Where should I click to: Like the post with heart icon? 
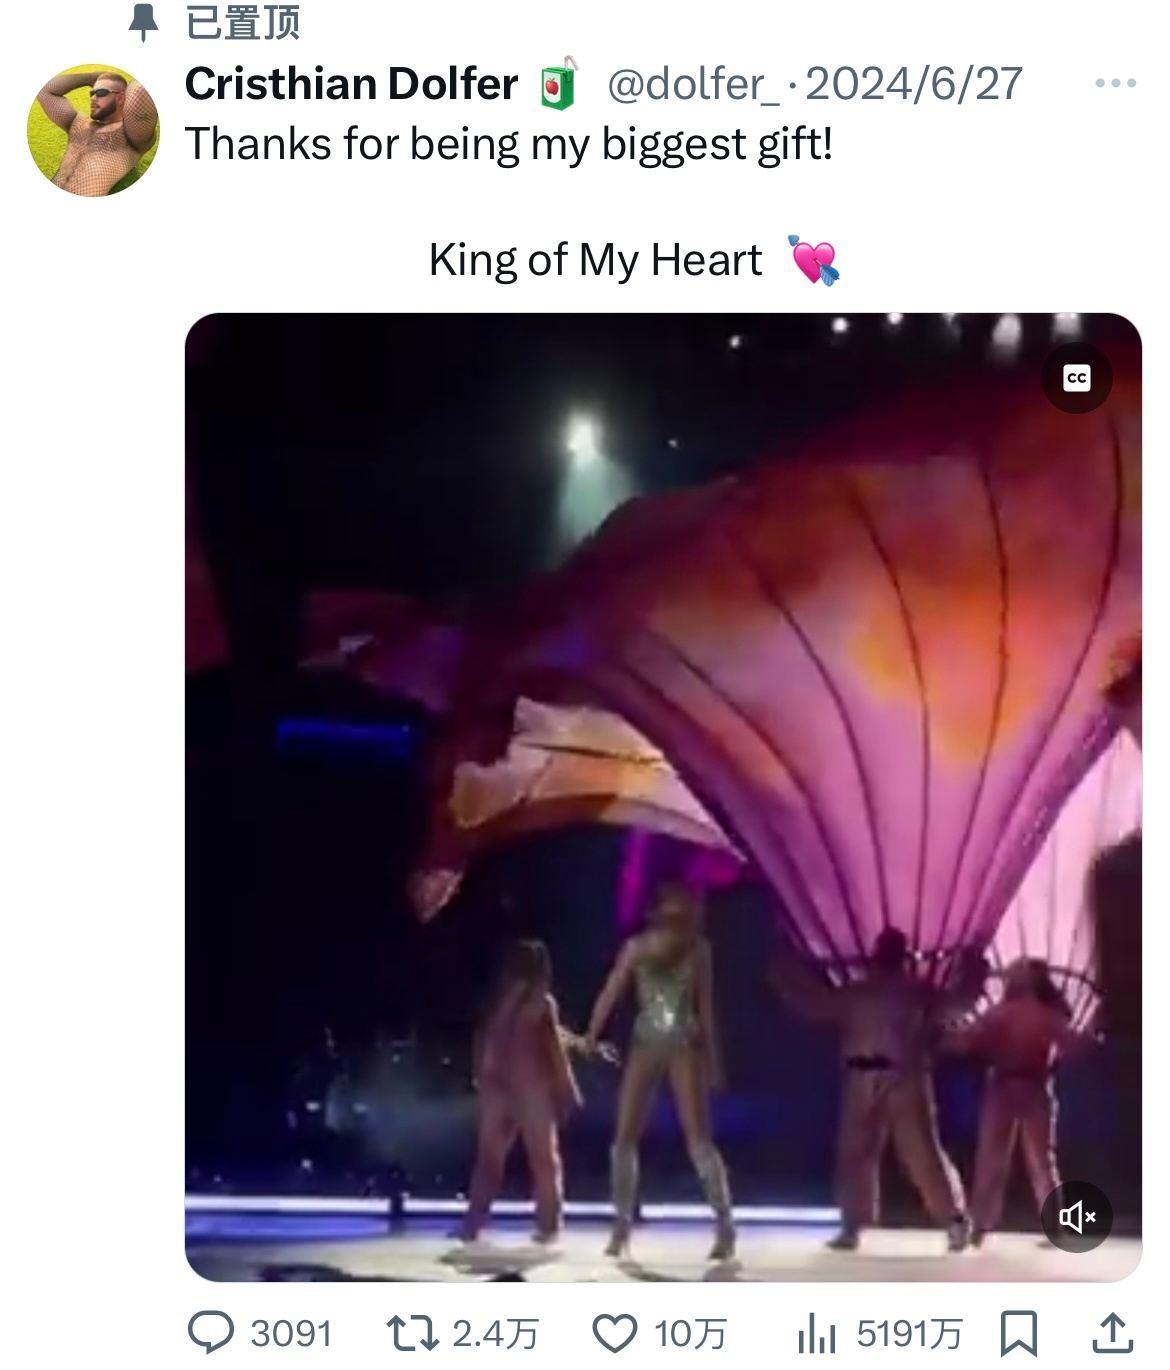pyautogui.click(x=615, y=1333)
